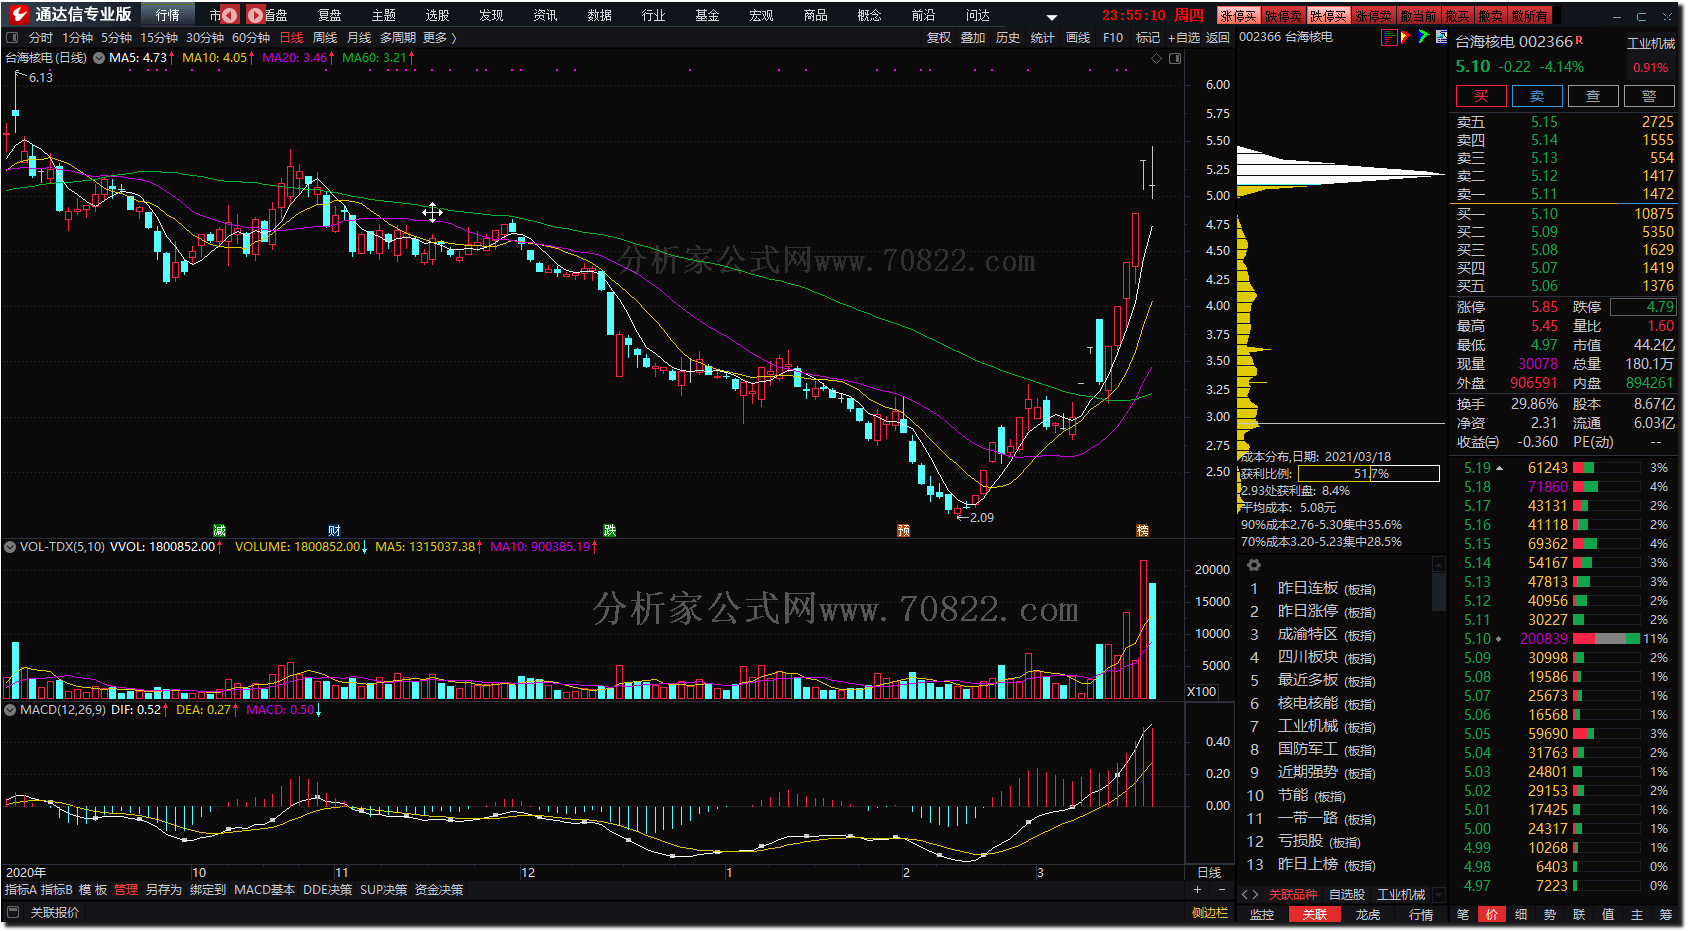Viewport: 1688px width, 931px height.
Task: Open the 资讯 news menu
Action: [545, 15]
